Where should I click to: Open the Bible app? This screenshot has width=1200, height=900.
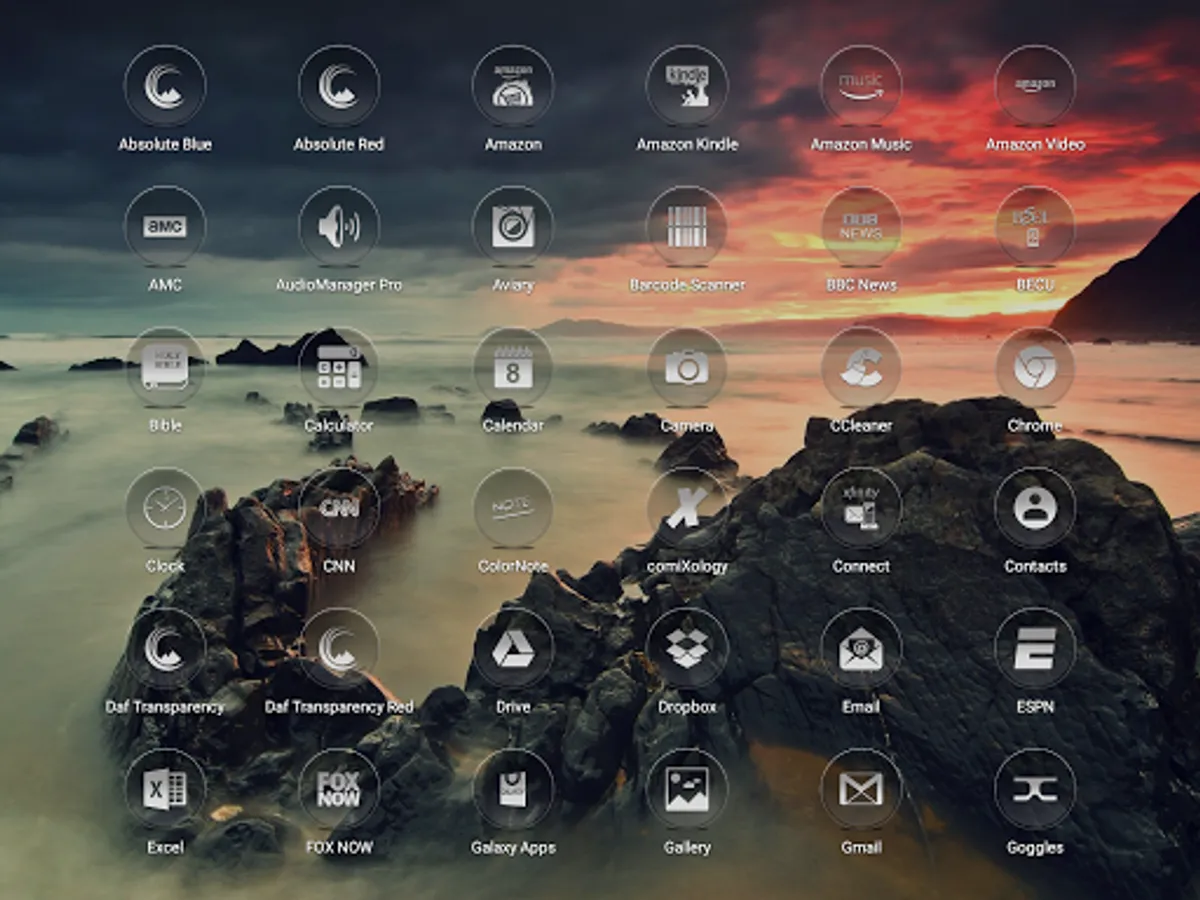165,368
